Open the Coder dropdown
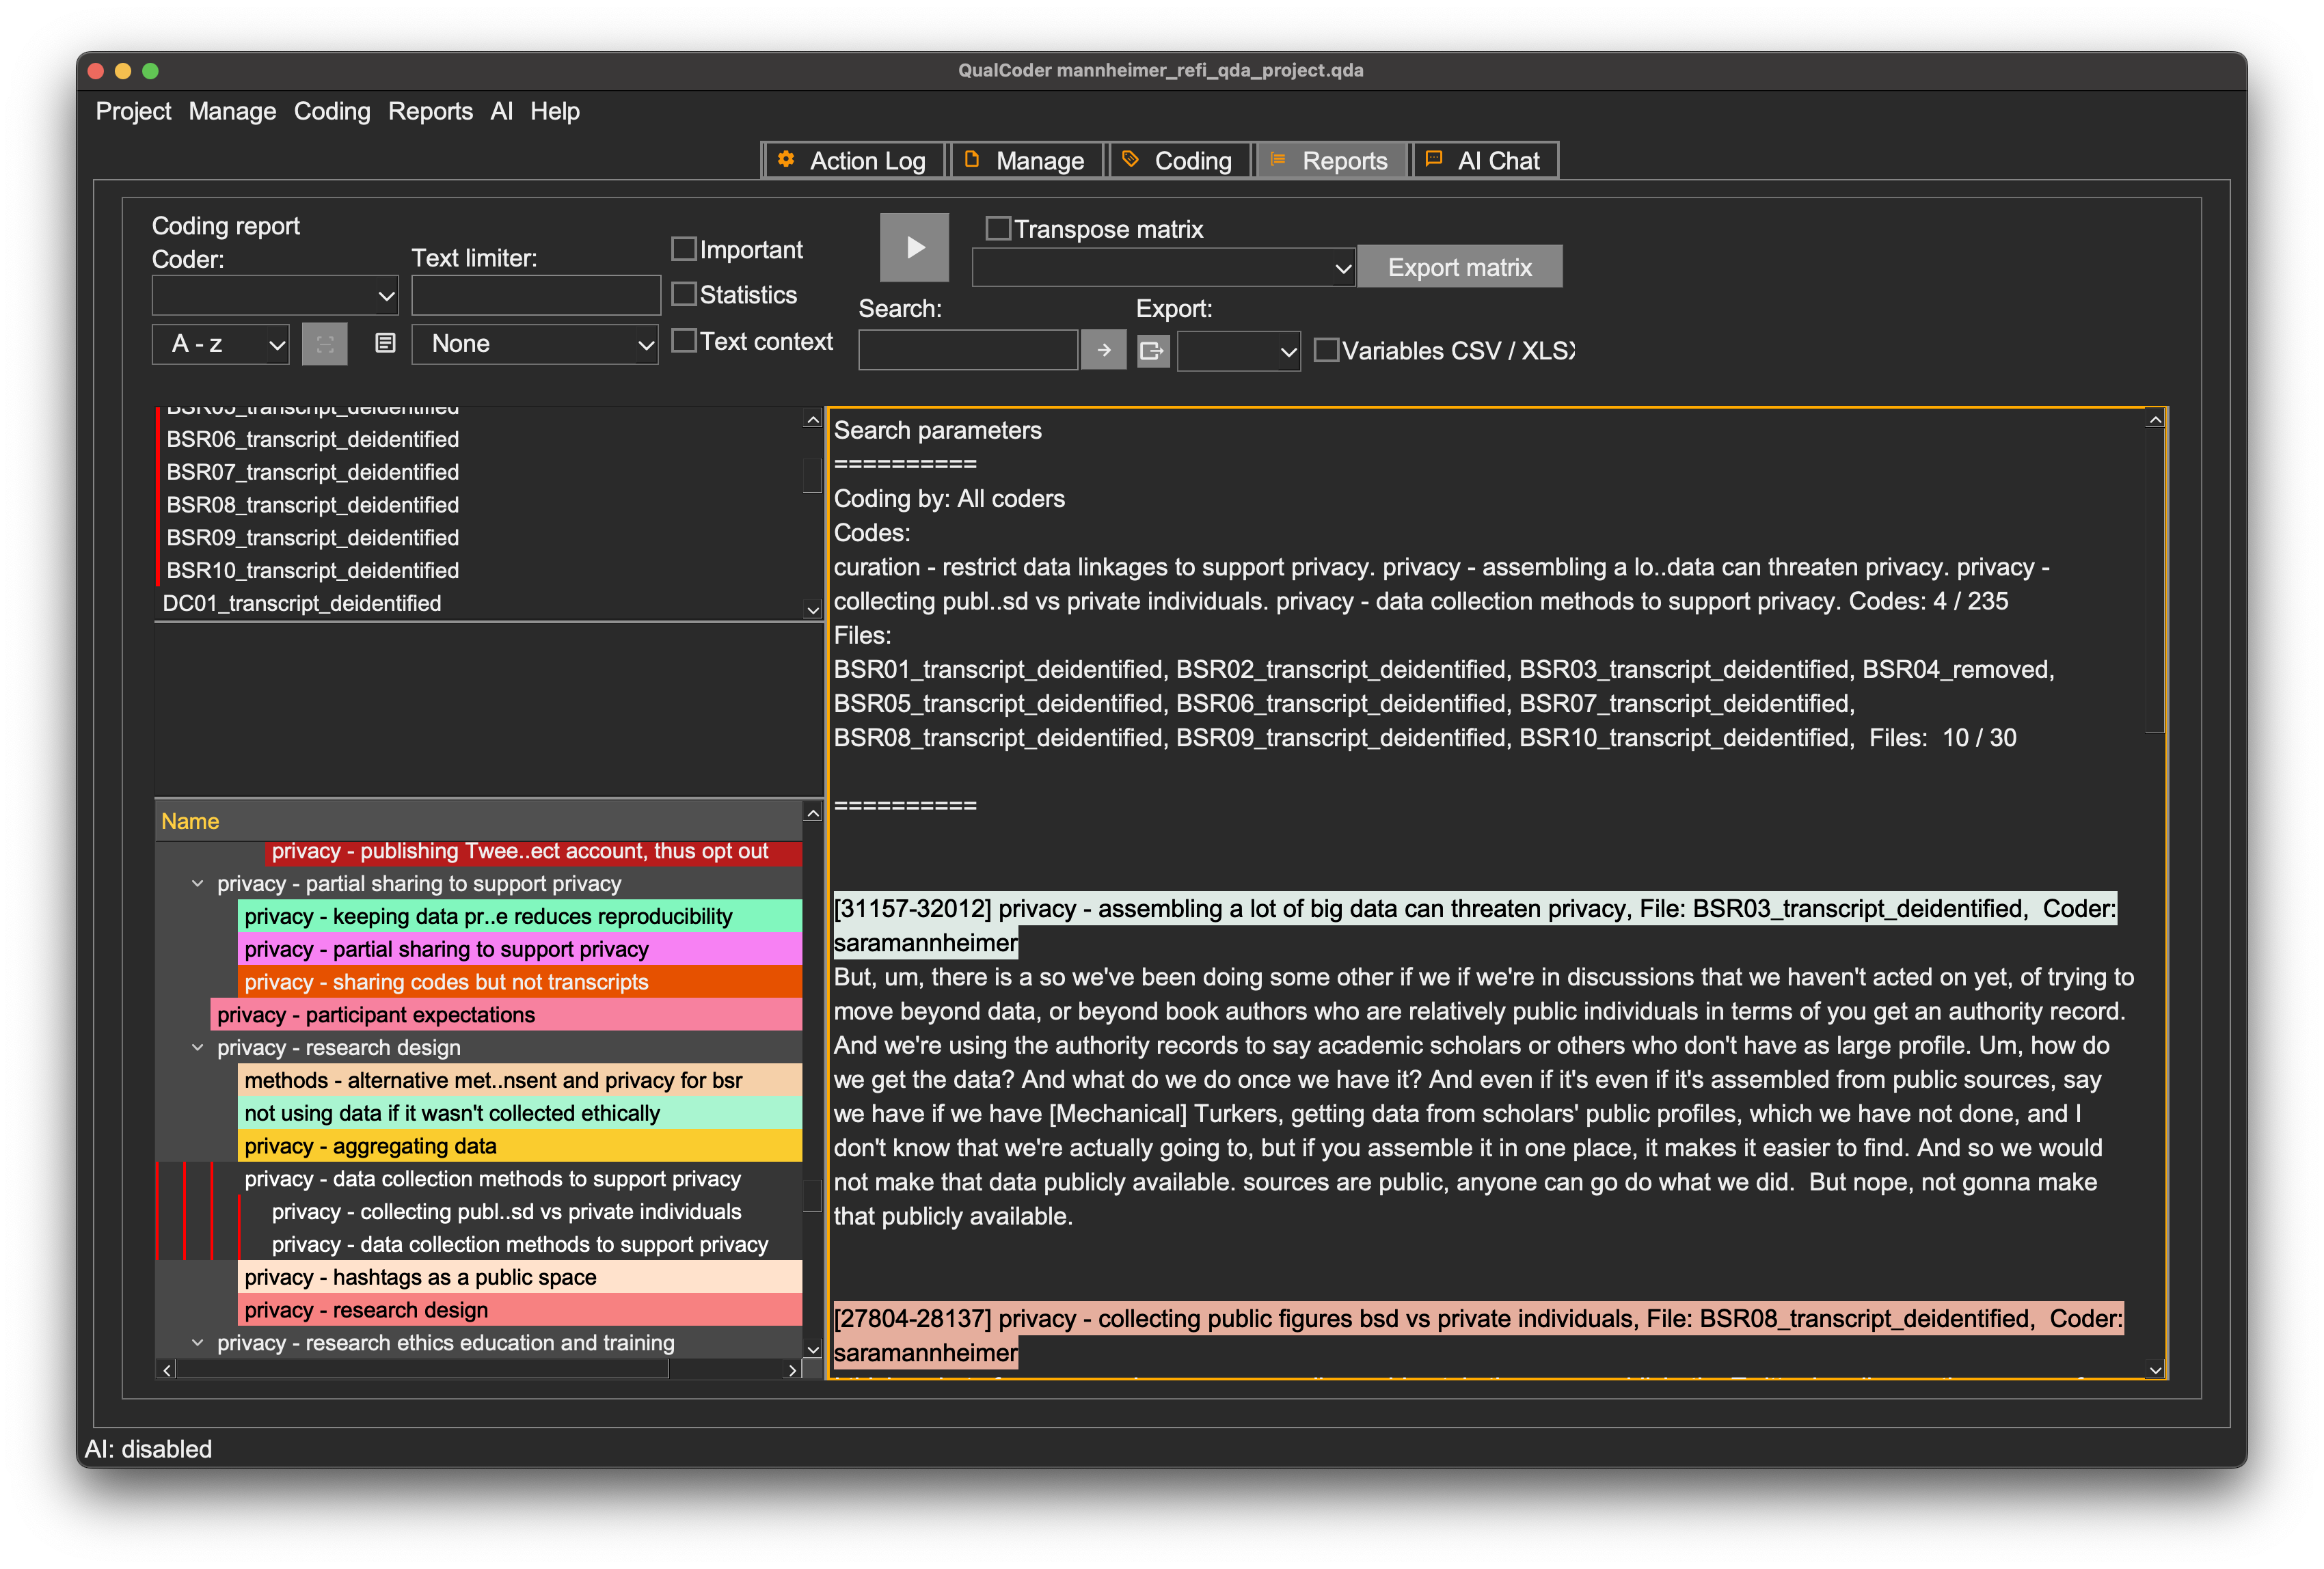 coord(274,296)
